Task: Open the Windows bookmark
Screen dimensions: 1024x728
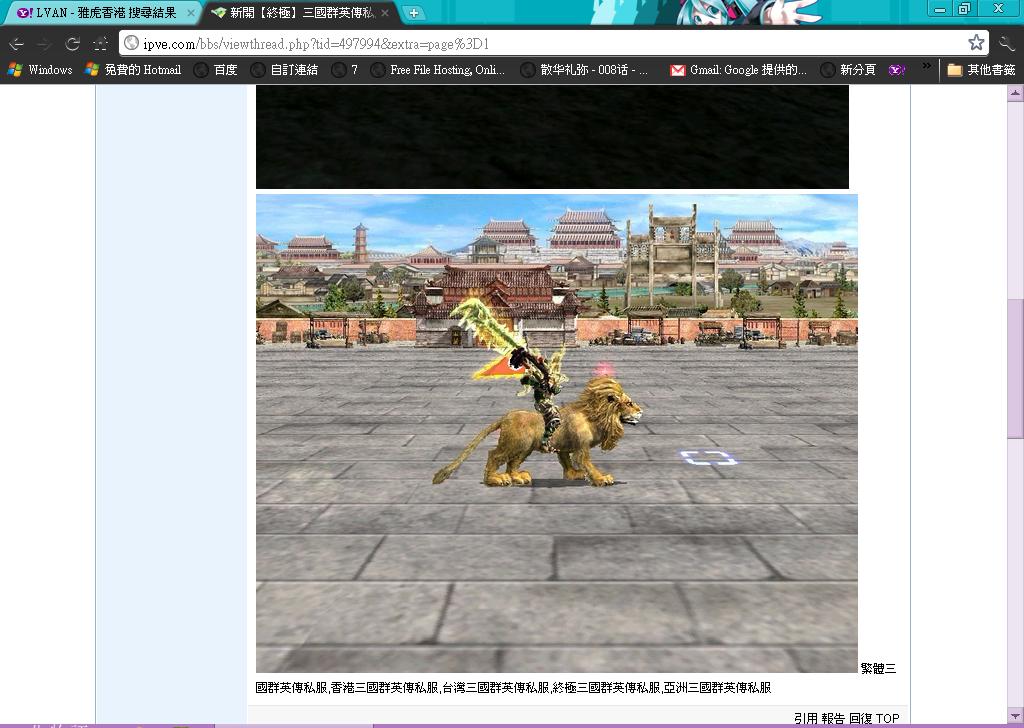Action: (x=40, y=69)
